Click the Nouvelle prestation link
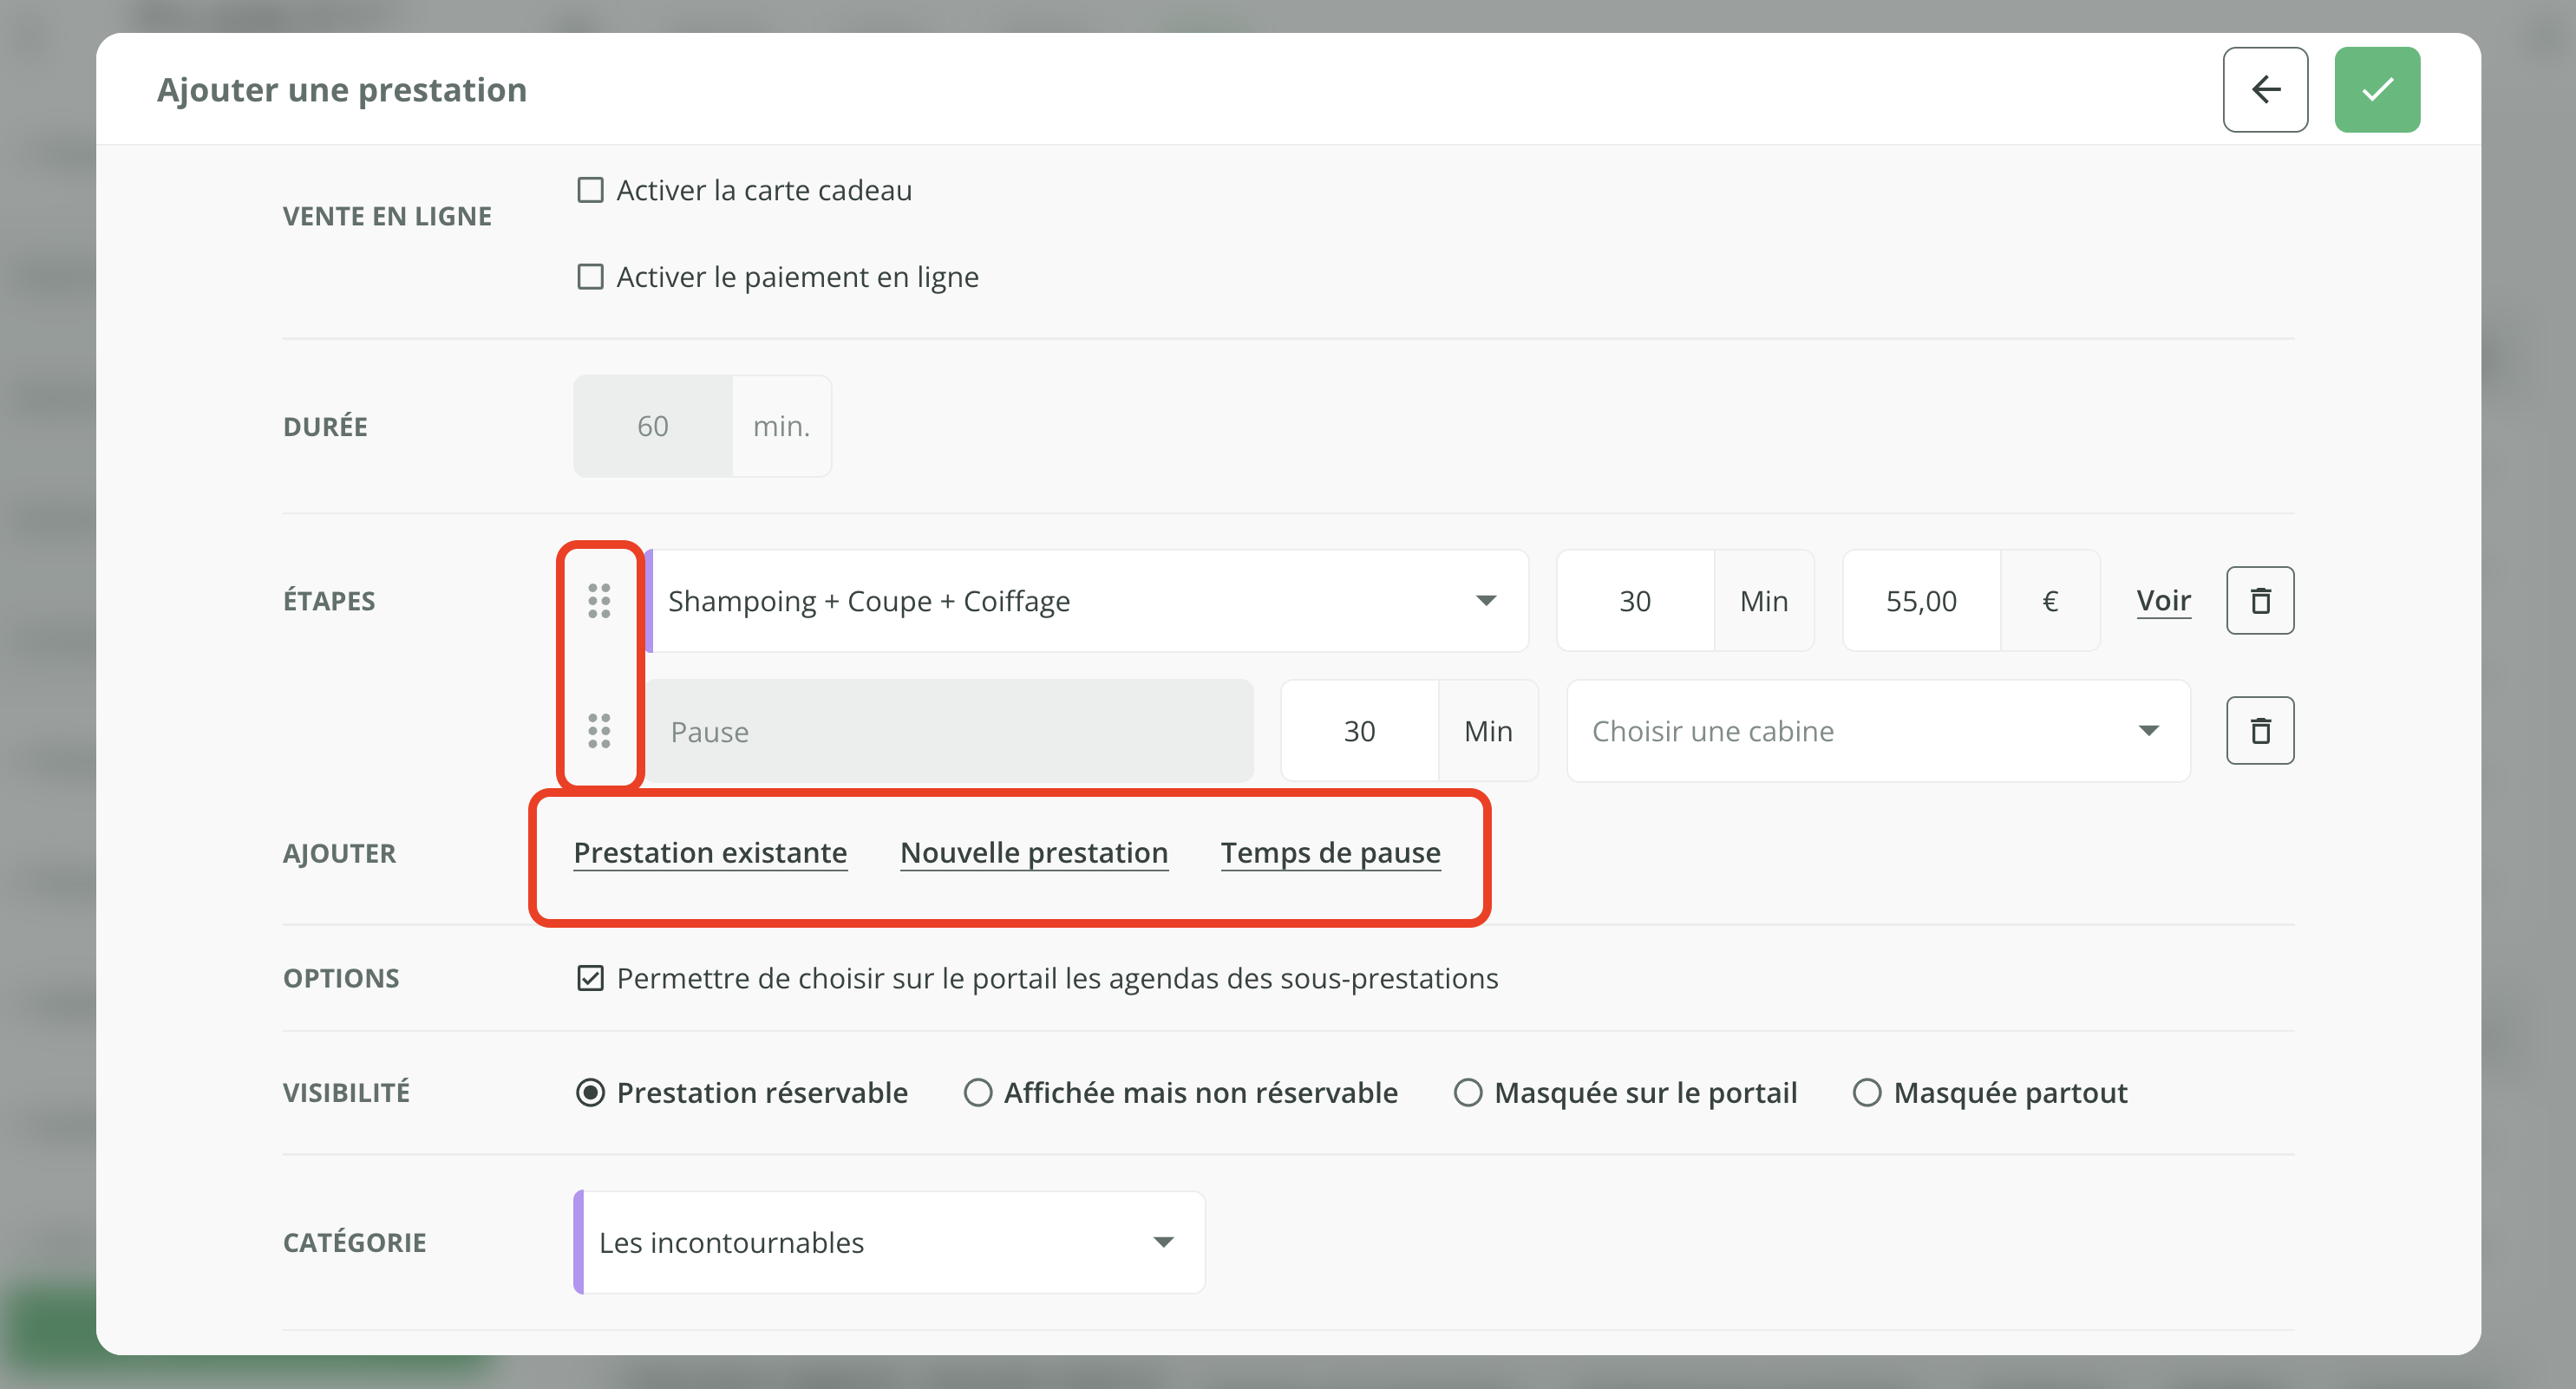 pyautogui.click(x=1033, y=853)
